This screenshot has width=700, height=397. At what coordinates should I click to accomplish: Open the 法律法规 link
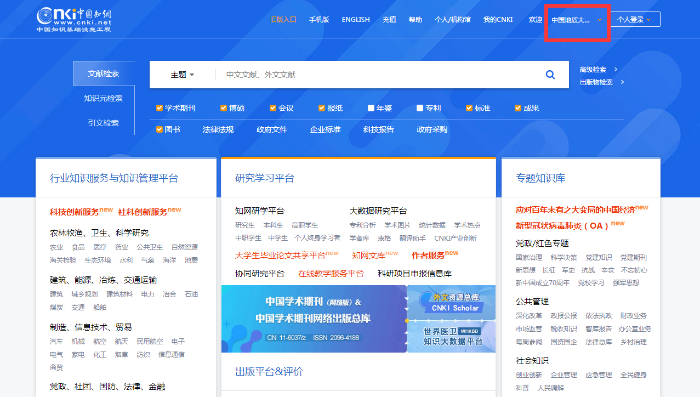tap(218, 130)
